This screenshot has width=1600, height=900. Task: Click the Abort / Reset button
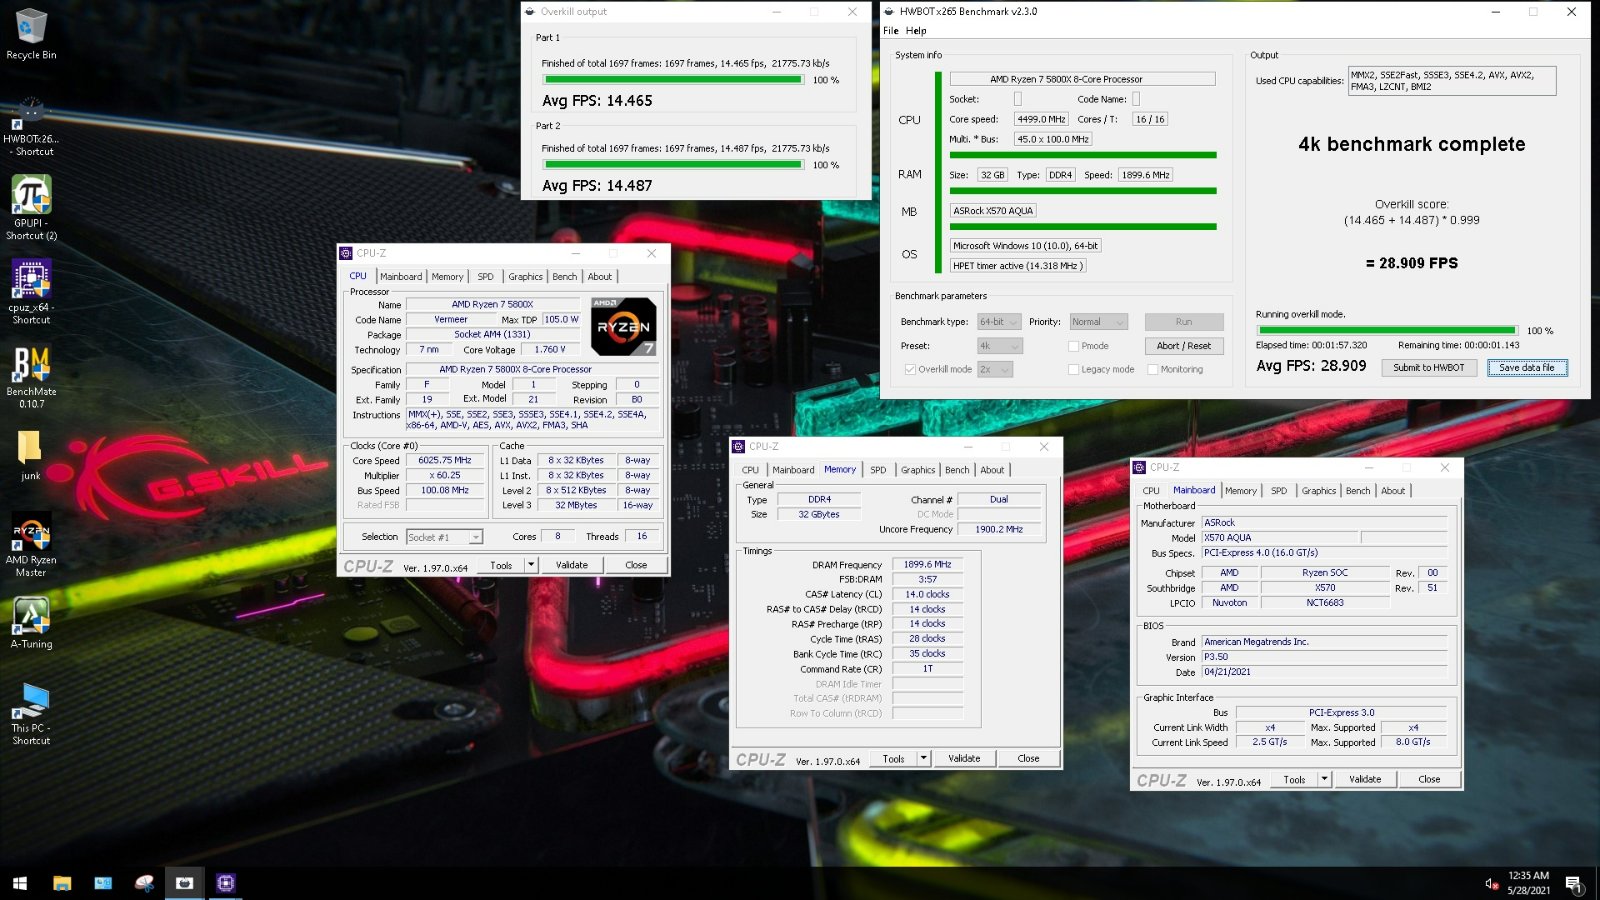tap(1184, 346)
